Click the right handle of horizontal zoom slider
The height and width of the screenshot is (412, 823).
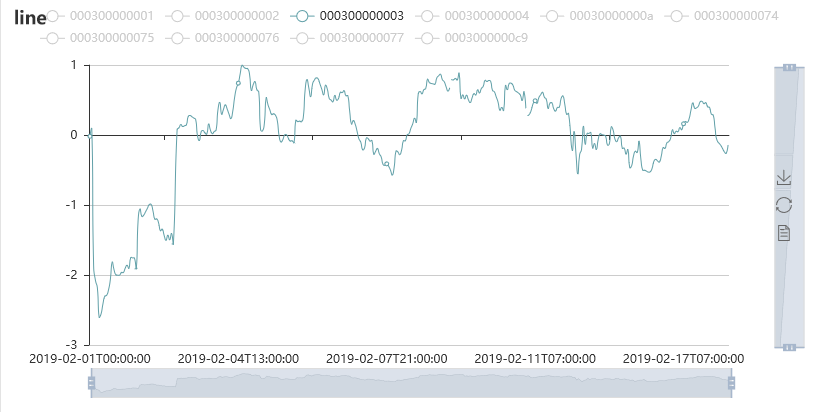(731, 383)
